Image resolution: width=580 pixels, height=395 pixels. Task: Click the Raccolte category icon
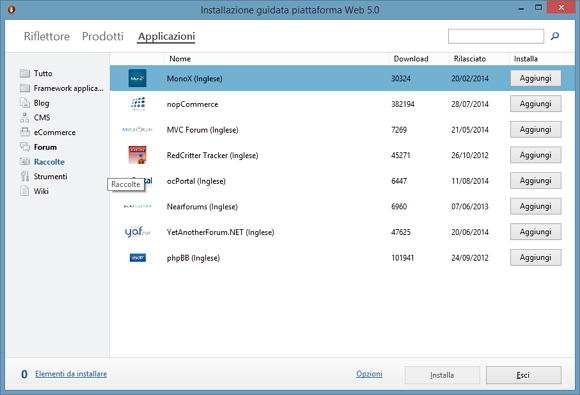click(25, 162)
